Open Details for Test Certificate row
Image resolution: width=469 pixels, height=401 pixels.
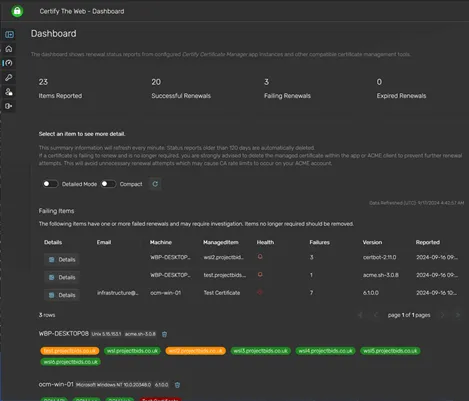click(62, 295)
